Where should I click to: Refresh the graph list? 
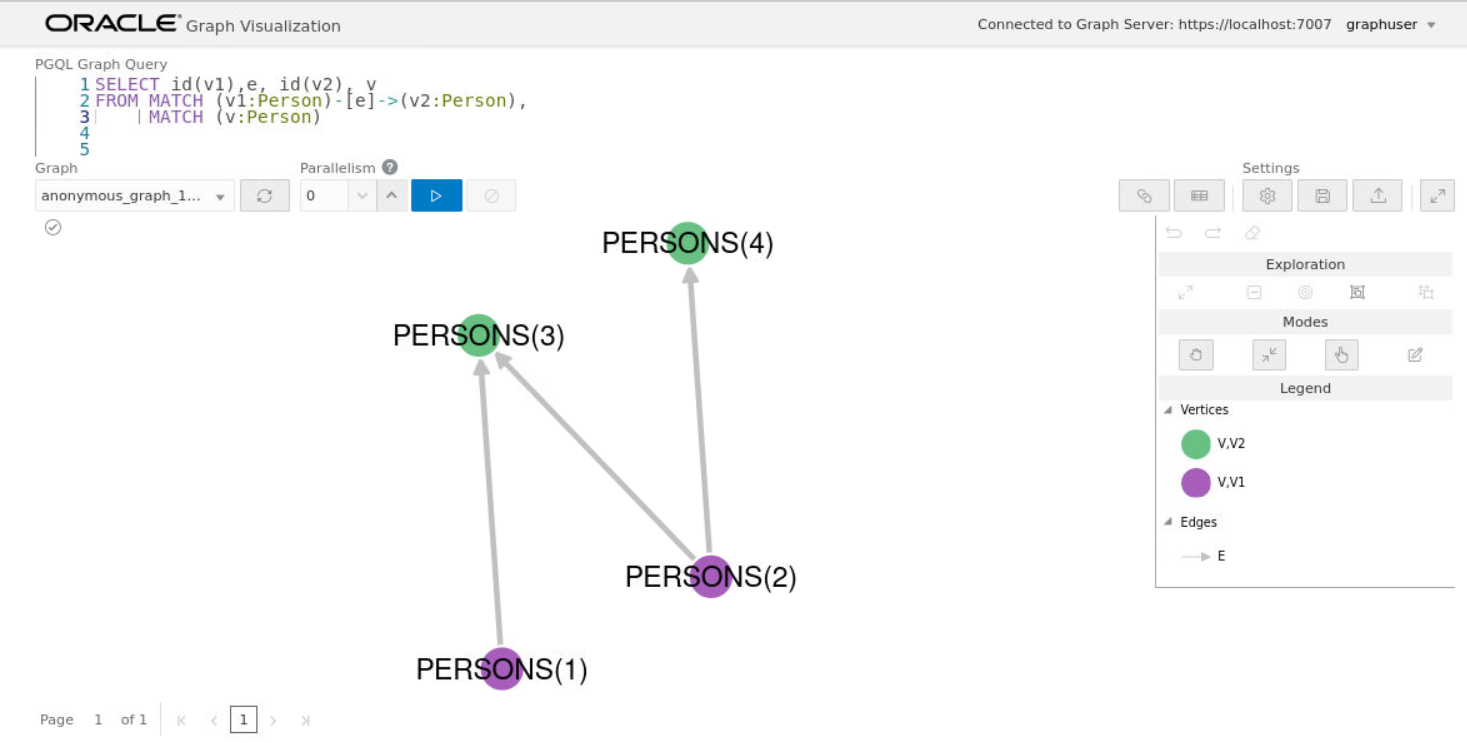[265, 196]
